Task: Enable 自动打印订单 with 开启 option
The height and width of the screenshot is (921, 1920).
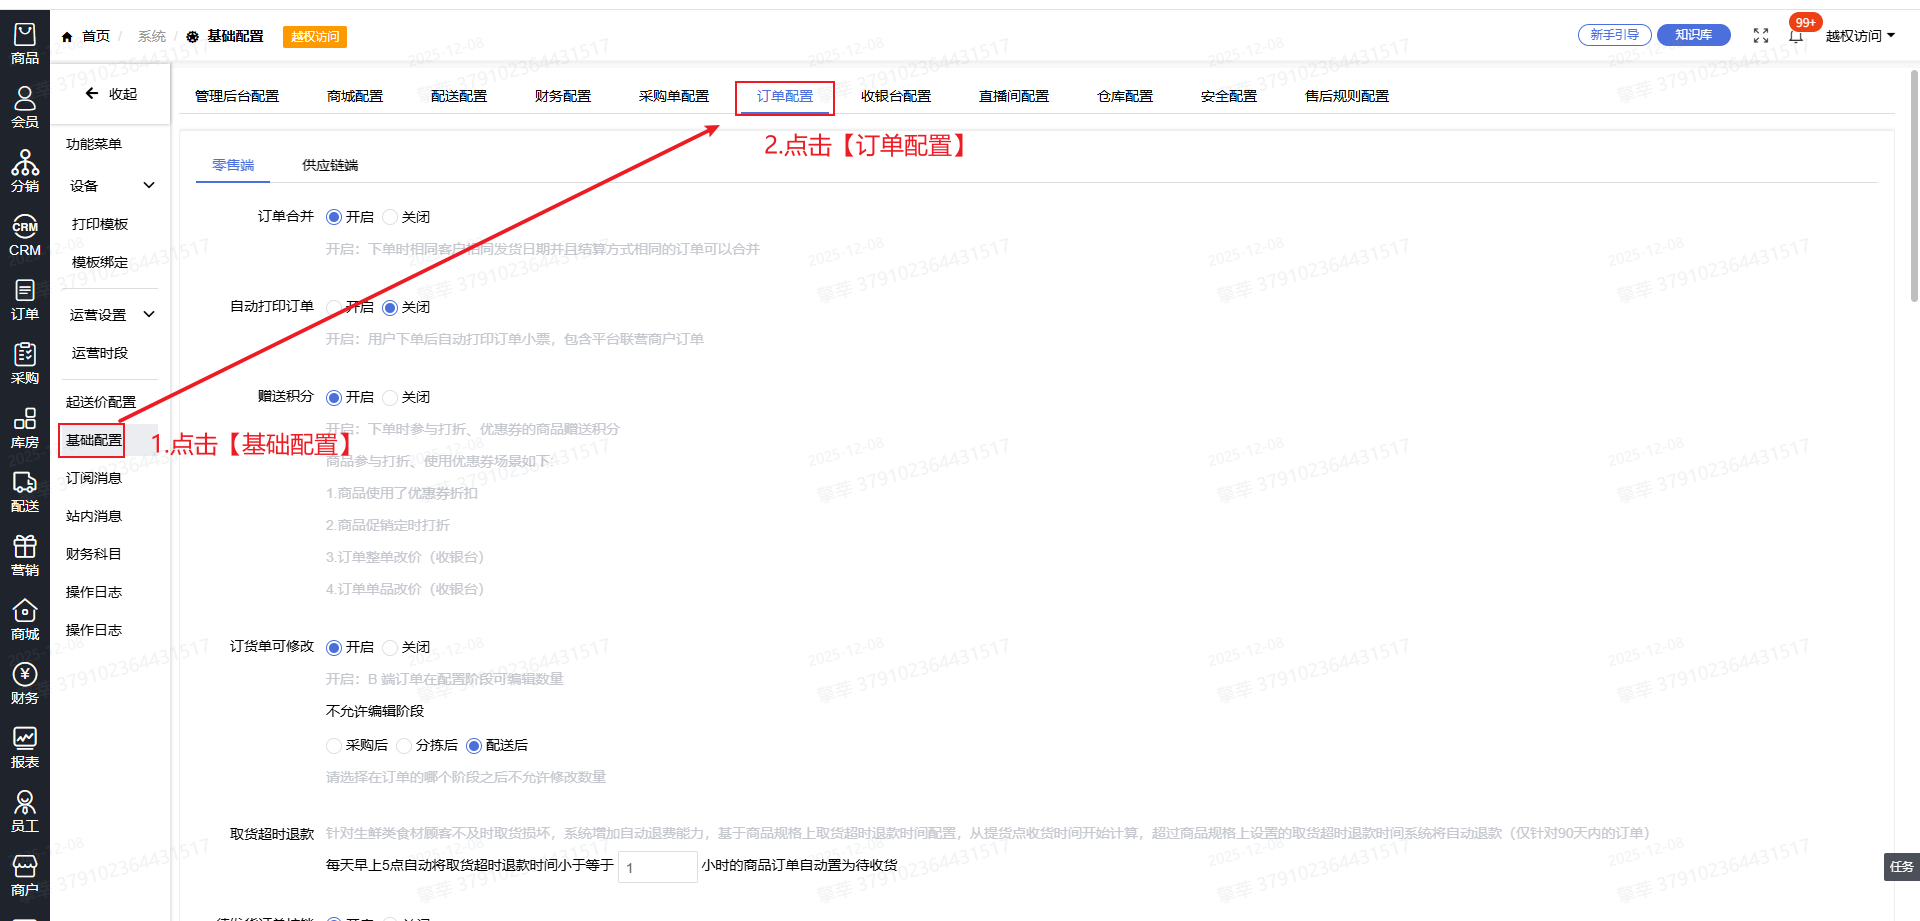Action: pyautogui.click(x=334, y=307)
